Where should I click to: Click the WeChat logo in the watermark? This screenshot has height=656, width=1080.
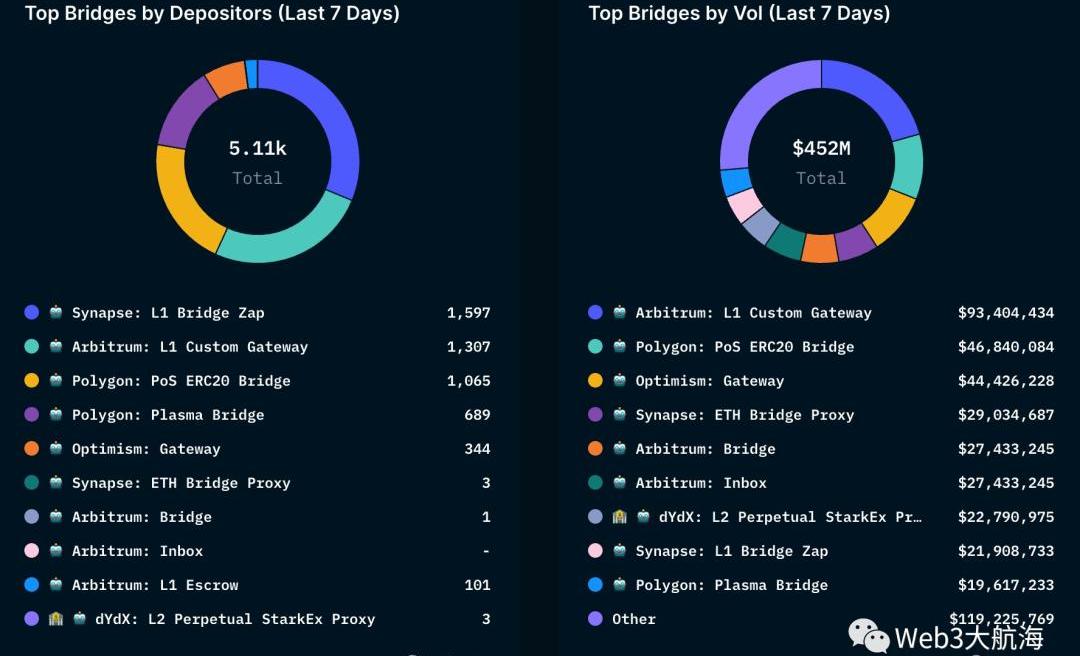tap(868, 635)
